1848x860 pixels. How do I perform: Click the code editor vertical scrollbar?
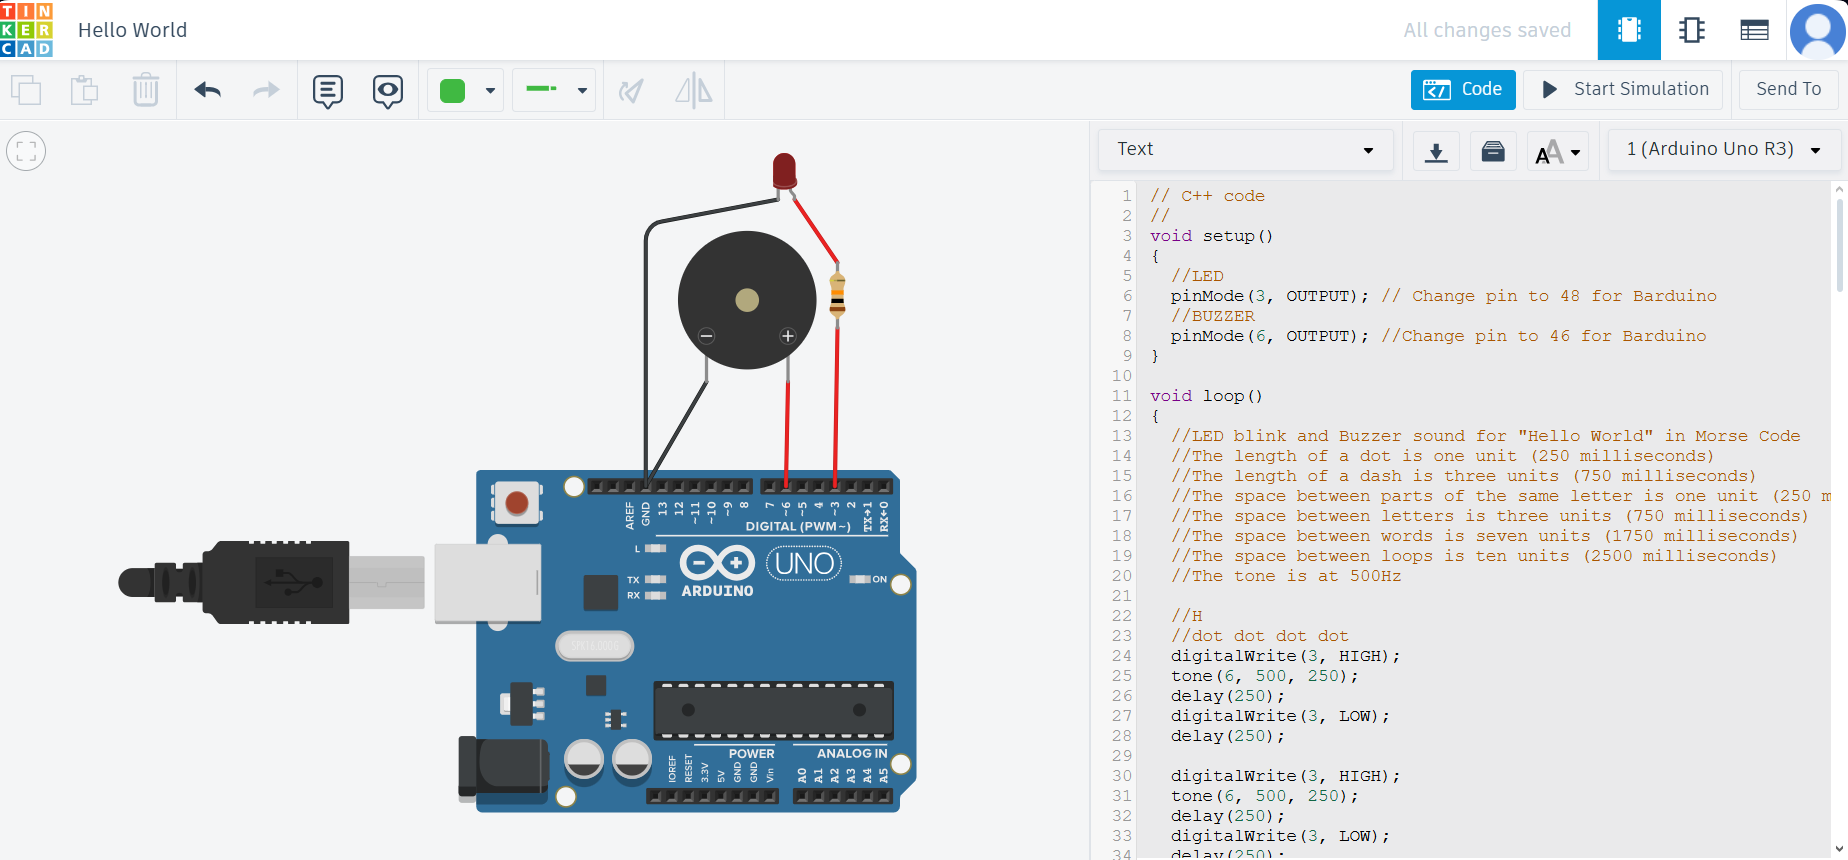[x=1839, y=245]
